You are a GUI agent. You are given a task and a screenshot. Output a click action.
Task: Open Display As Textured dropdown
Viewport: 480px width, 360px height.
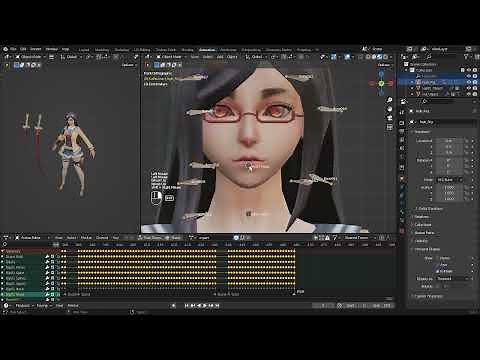[453, 279]
